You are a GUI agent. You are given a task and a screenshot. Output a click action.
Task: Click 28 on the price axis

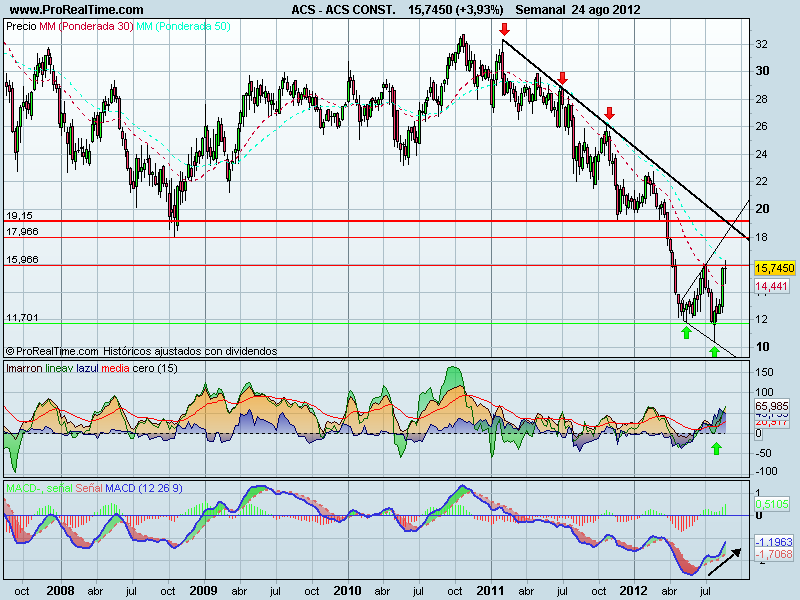click(761, 99)
